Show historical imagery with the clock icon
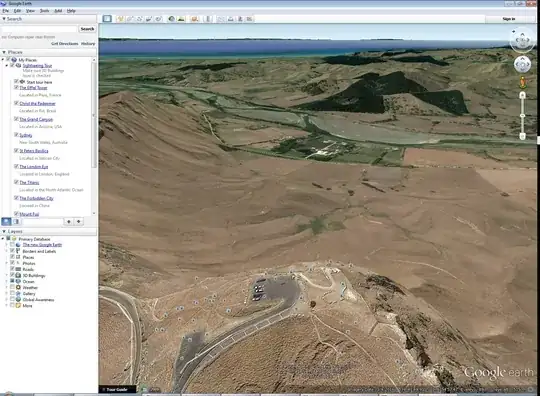 (x=172, y=19)
